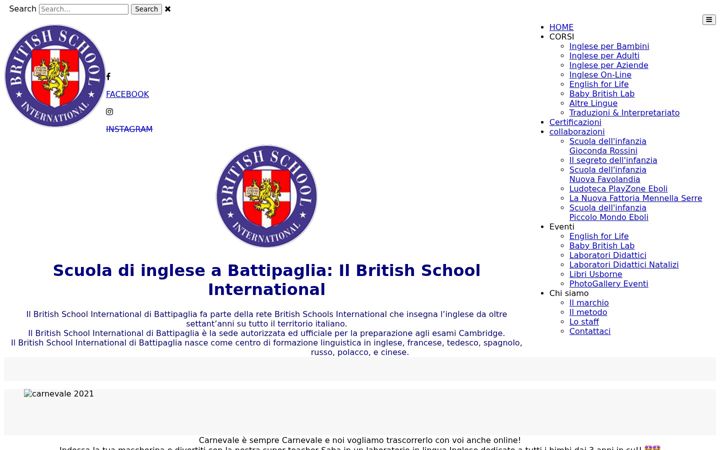The width and height of the screenshot is (720, 450).
Task: Open the INSTAGRAM link
Action: (x=129, y=129)
